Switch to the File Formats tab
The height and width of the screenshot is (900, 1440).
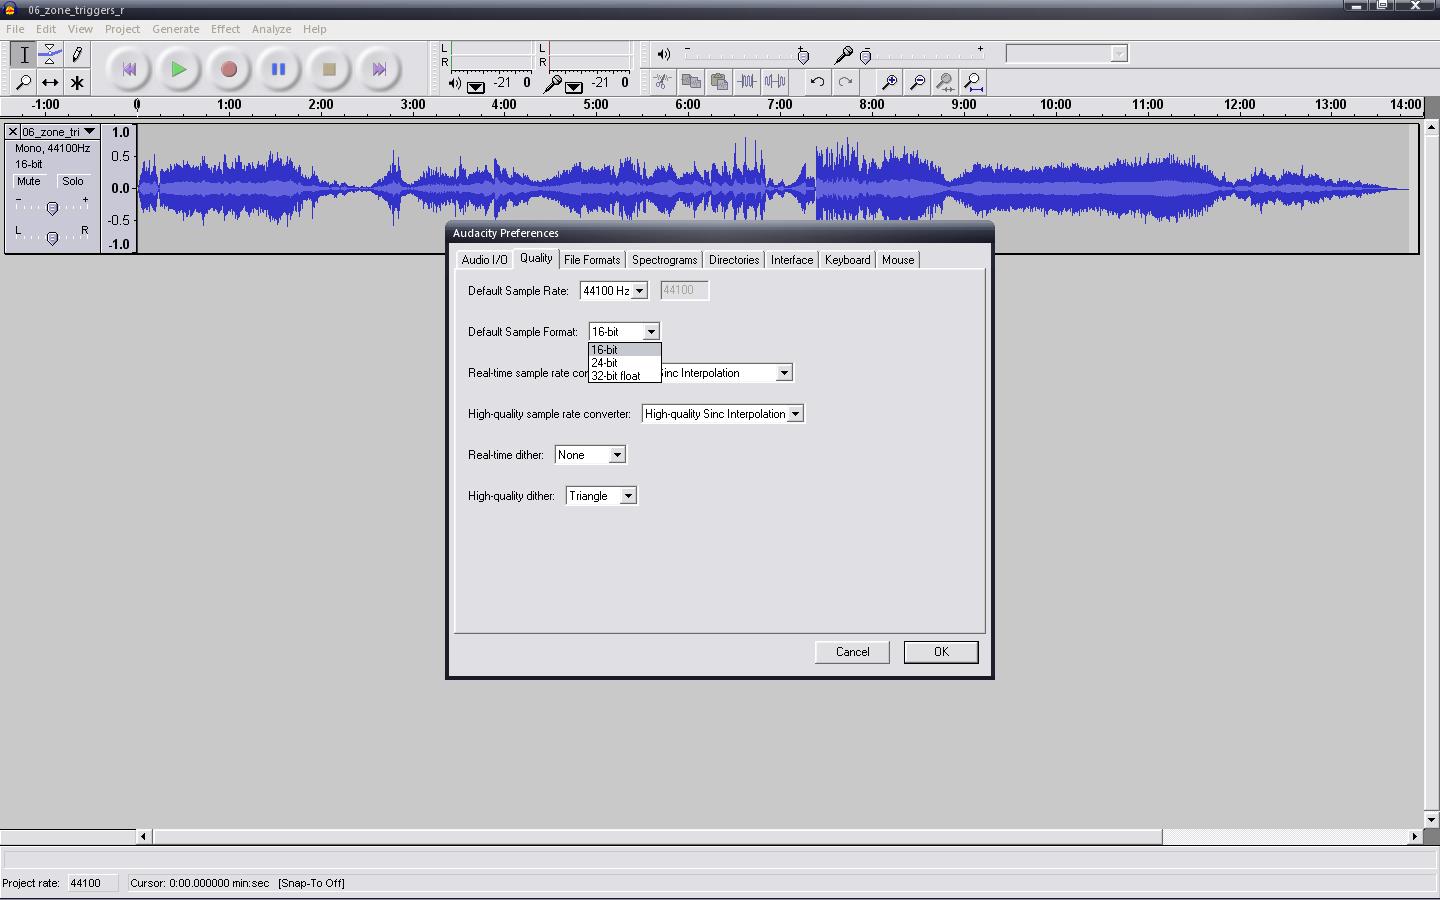tap(592, 260)
